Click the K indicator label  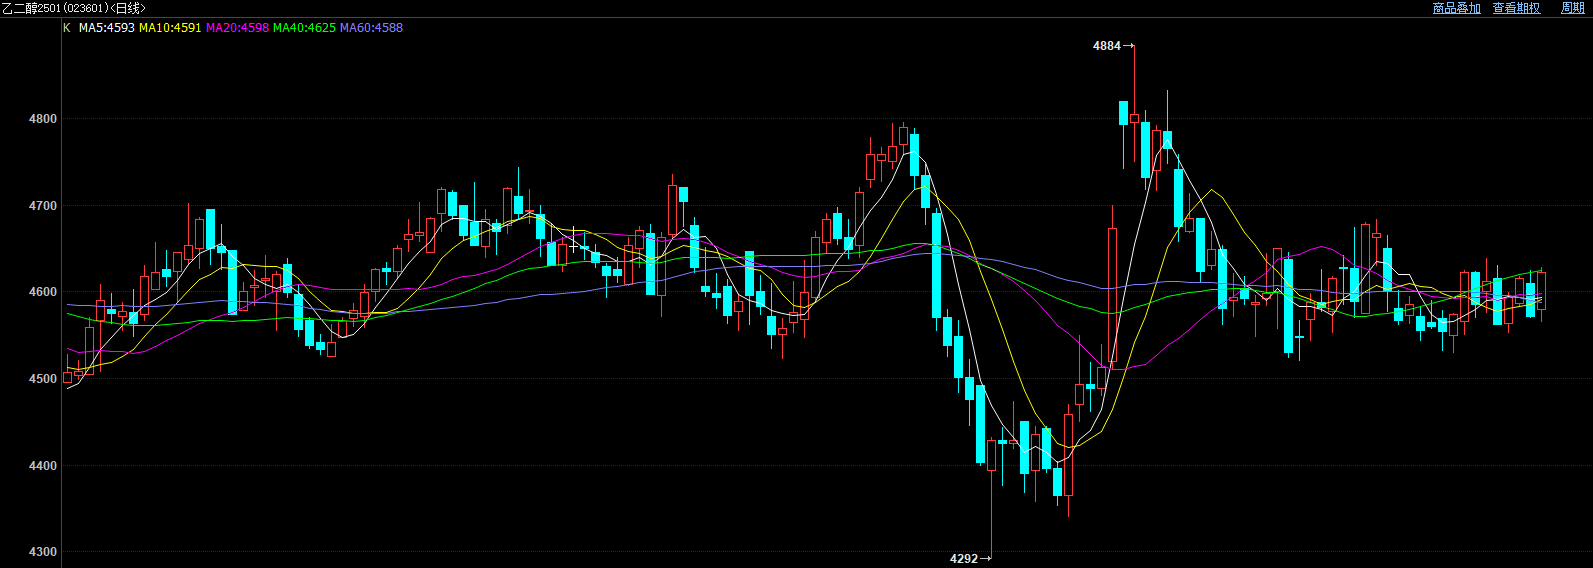pos(67,28)
